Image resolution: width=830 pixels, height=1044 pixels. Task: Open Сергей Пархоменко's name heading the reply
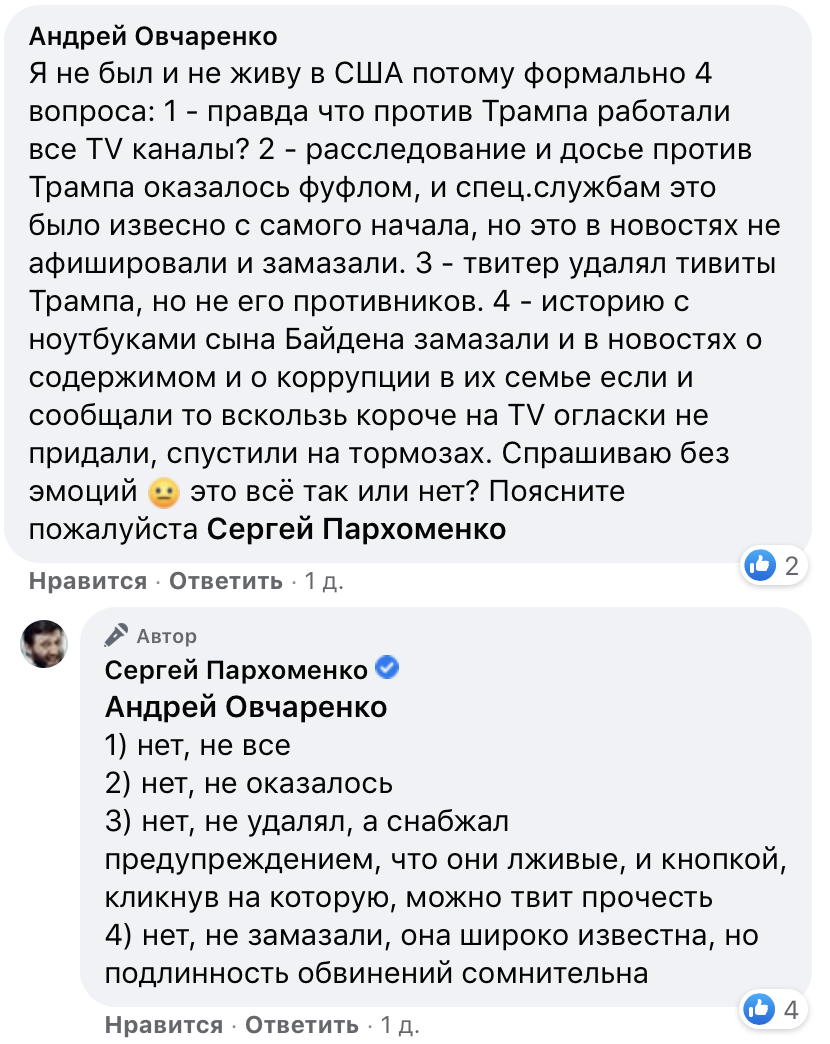[x=236, y=670]
